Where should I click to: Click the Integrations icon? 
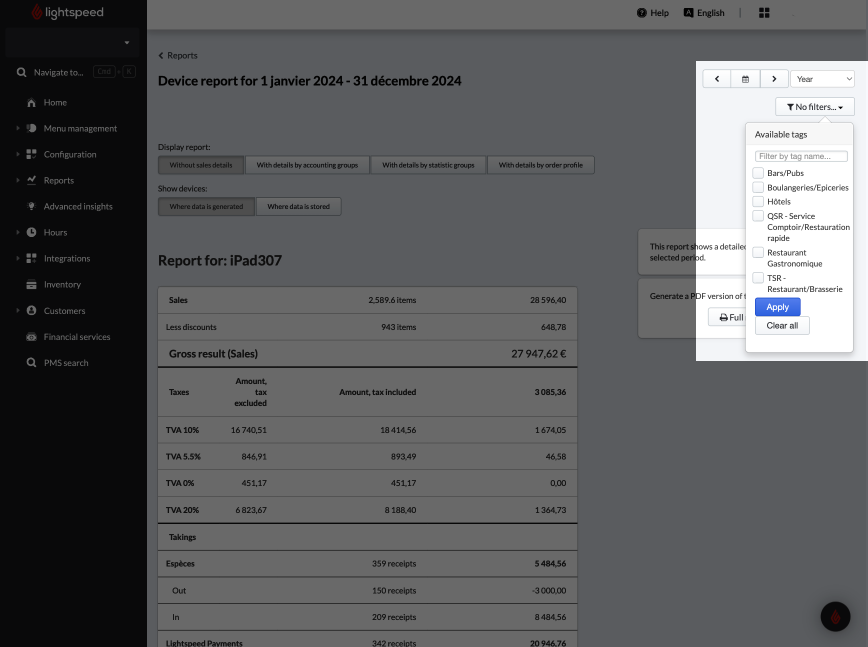coord(32,258)
